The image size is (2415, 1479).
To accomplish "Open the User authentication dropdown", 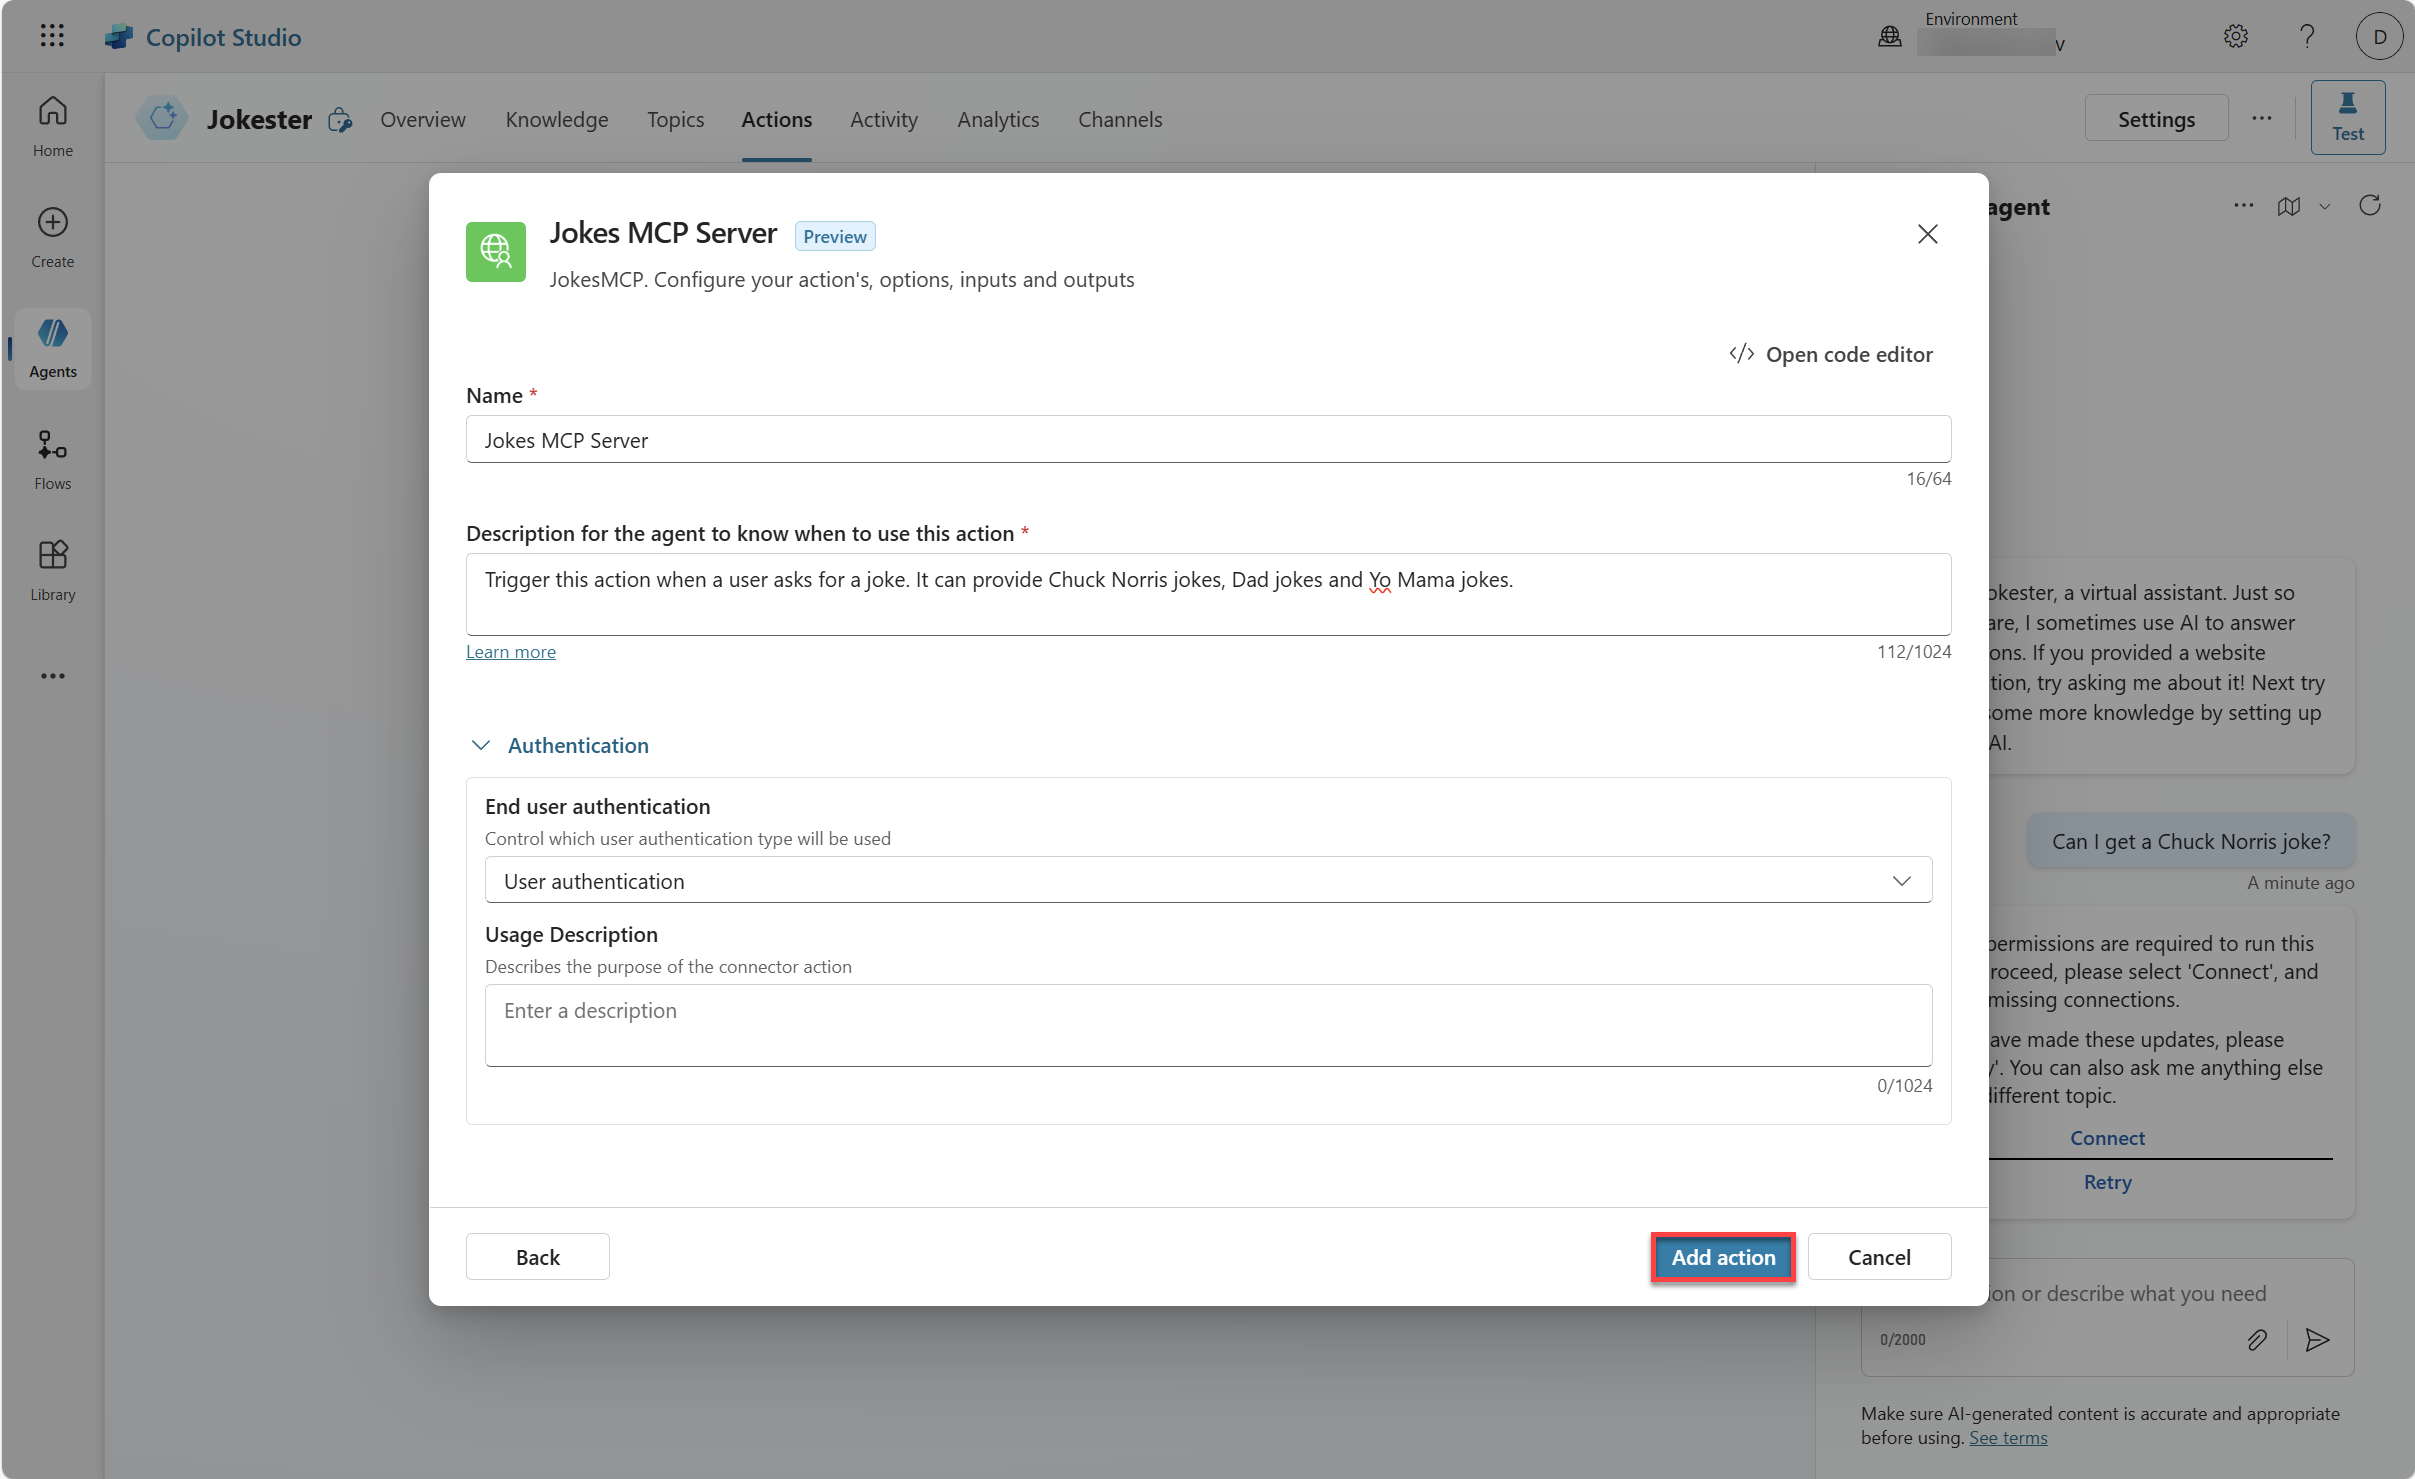I will (x=1208, y=880).
